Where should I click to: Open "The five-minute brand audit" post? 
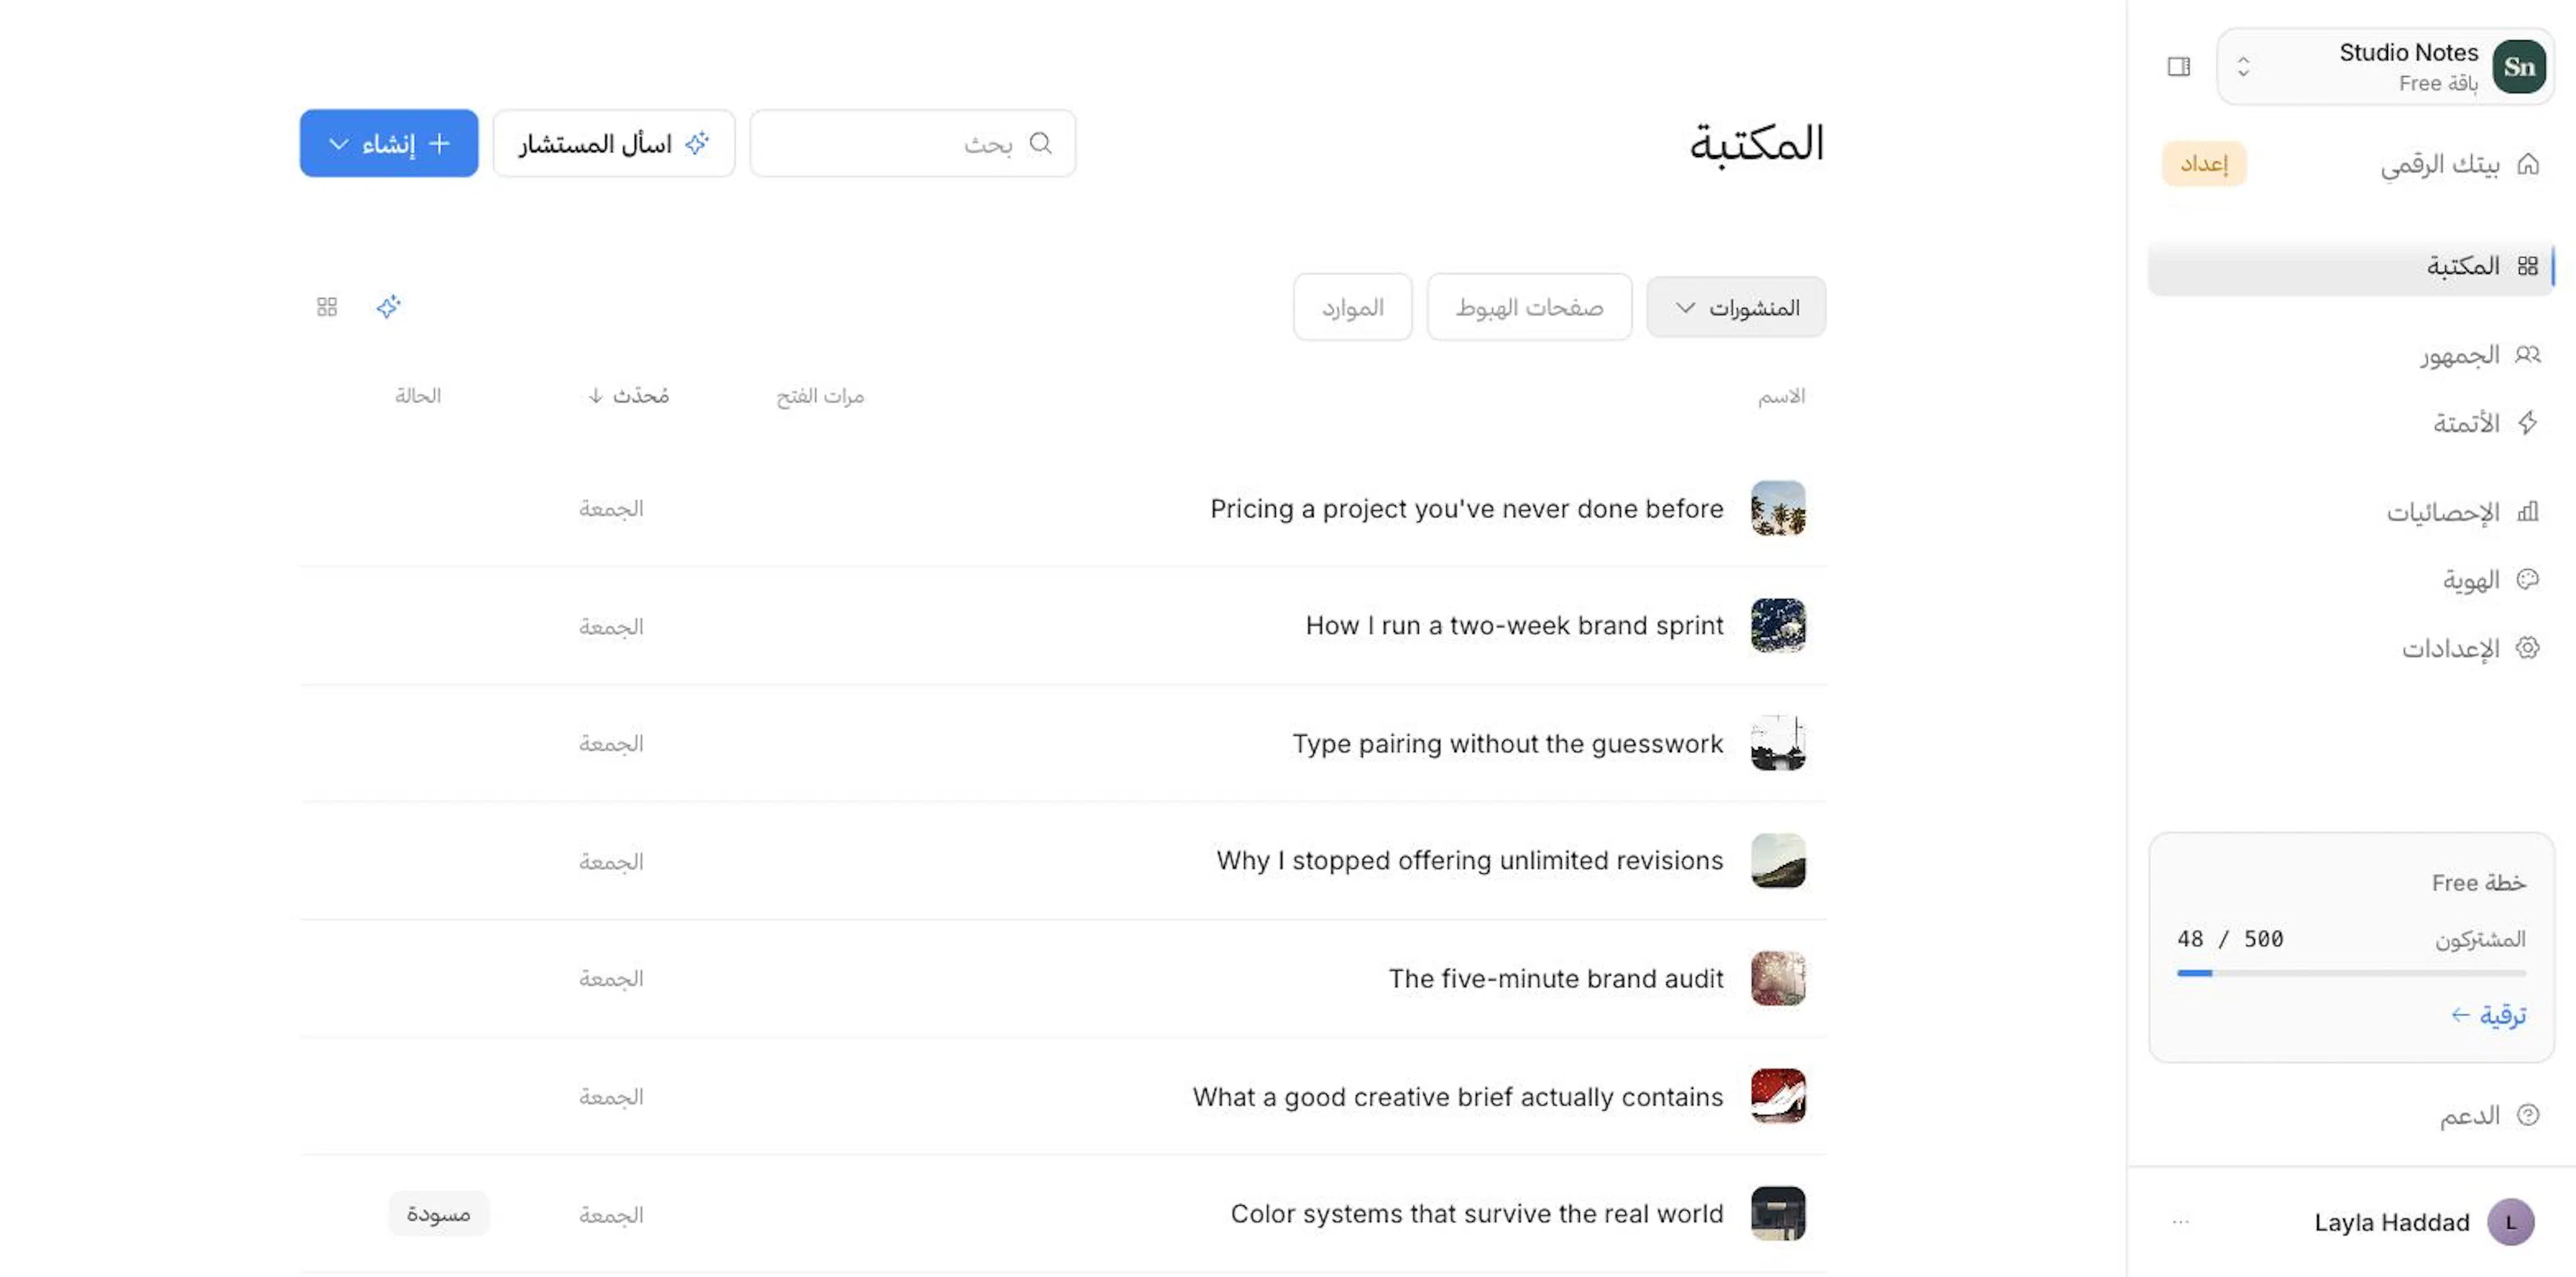click(x=1556, y=979)
